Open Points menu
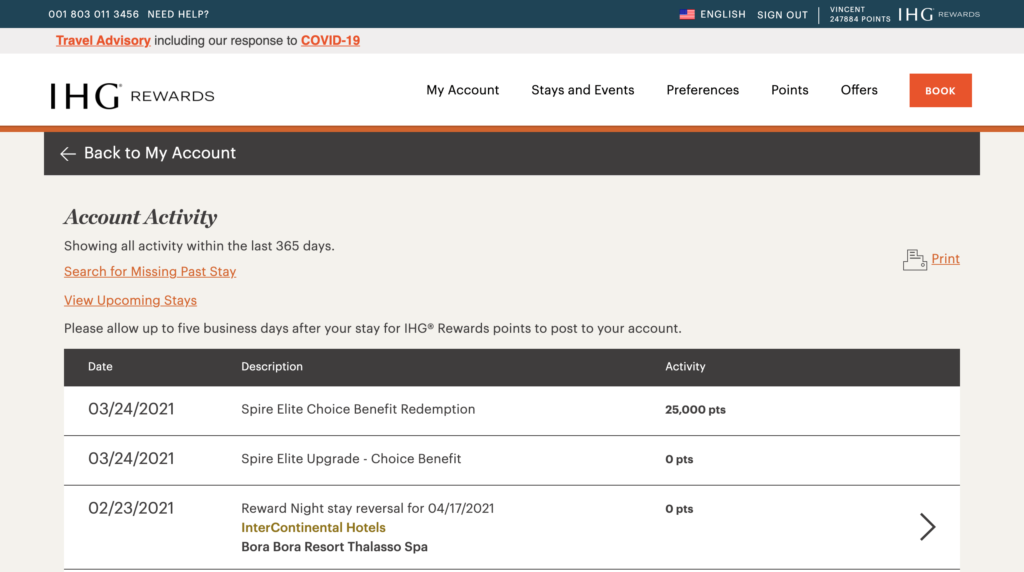This screenshot has height=572, width=1024. coord(790,90)
